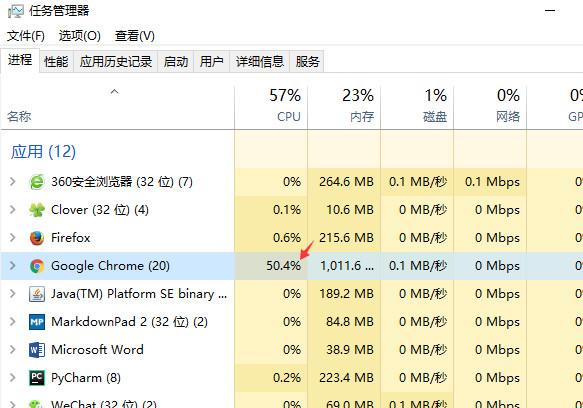The width and height of the screenshot is (583, 408).
Task: Select the Google Chrome icon
Action: click(37, 266)
